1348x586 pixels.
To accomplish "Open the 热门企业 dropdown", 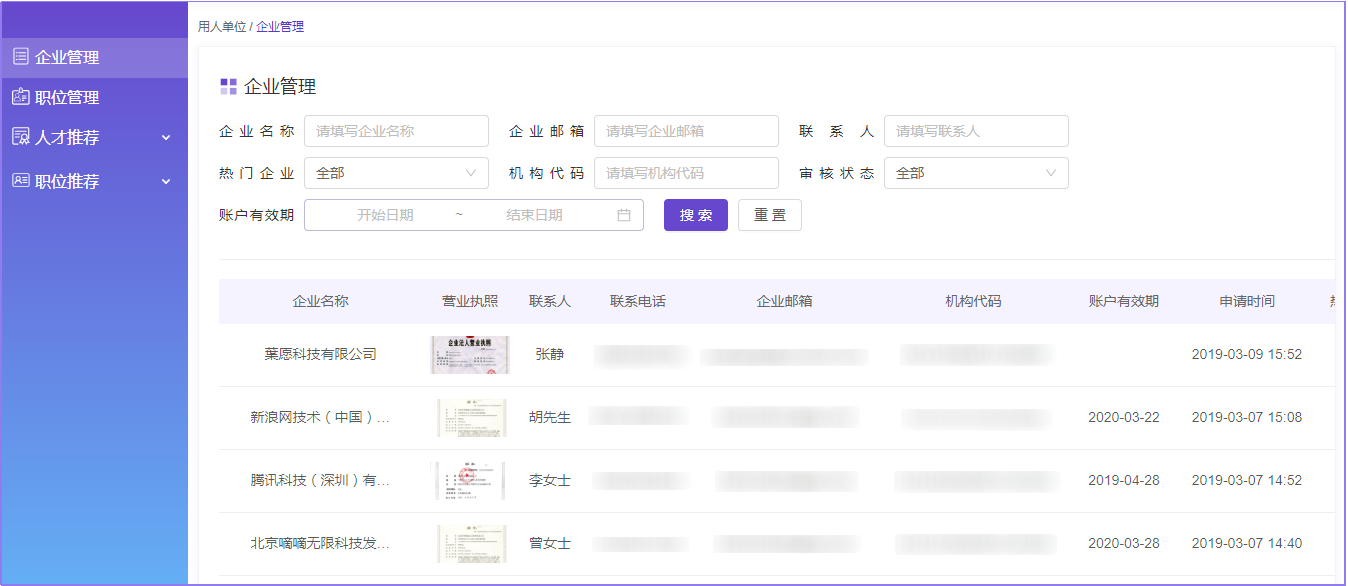I will [x=396, y=173].
